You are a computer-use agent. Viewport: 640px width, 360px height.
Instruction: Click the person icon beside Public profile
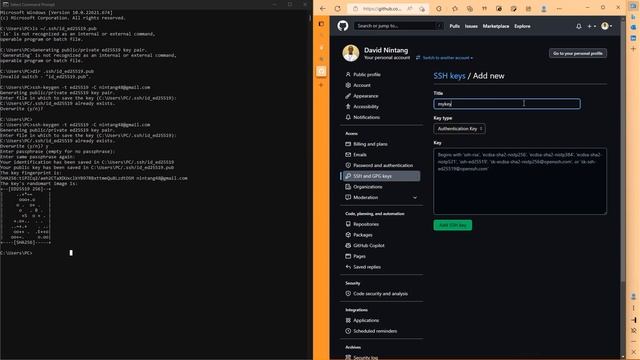pos(348,75)
